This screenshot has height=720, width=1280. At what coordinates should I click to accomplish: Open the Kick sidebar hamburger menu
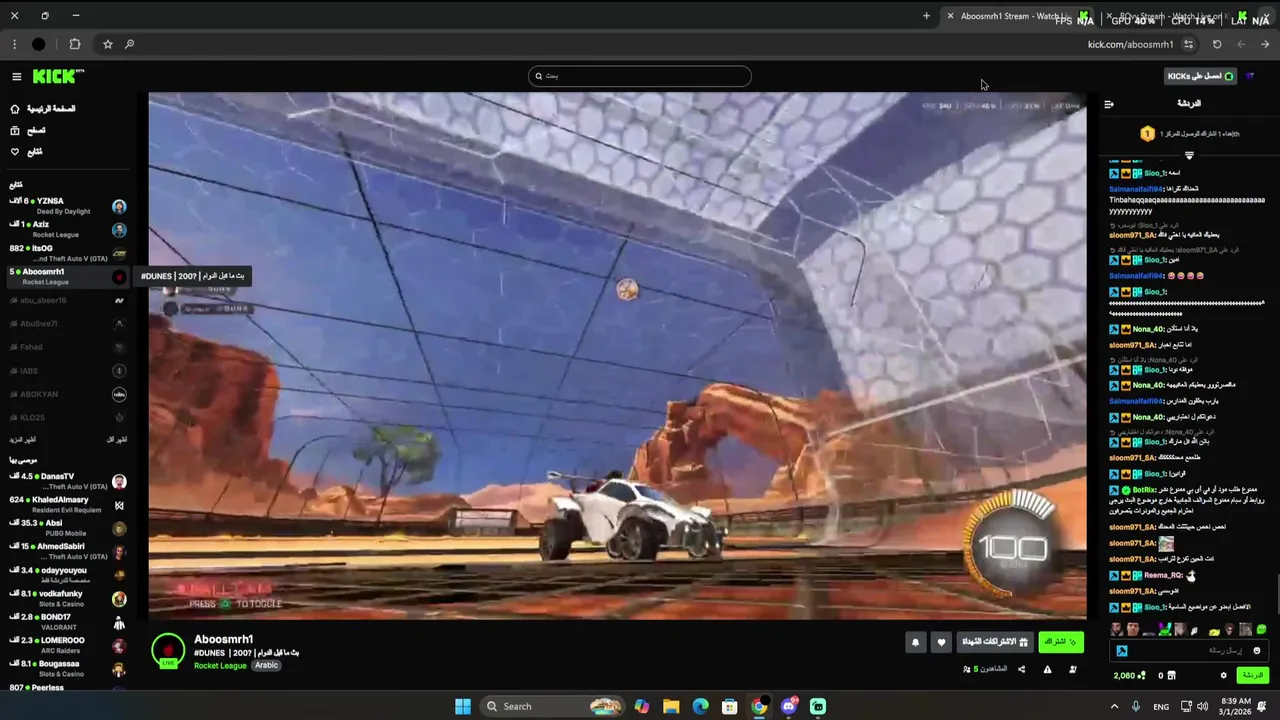pyautogui.click(x=16, y=77)
